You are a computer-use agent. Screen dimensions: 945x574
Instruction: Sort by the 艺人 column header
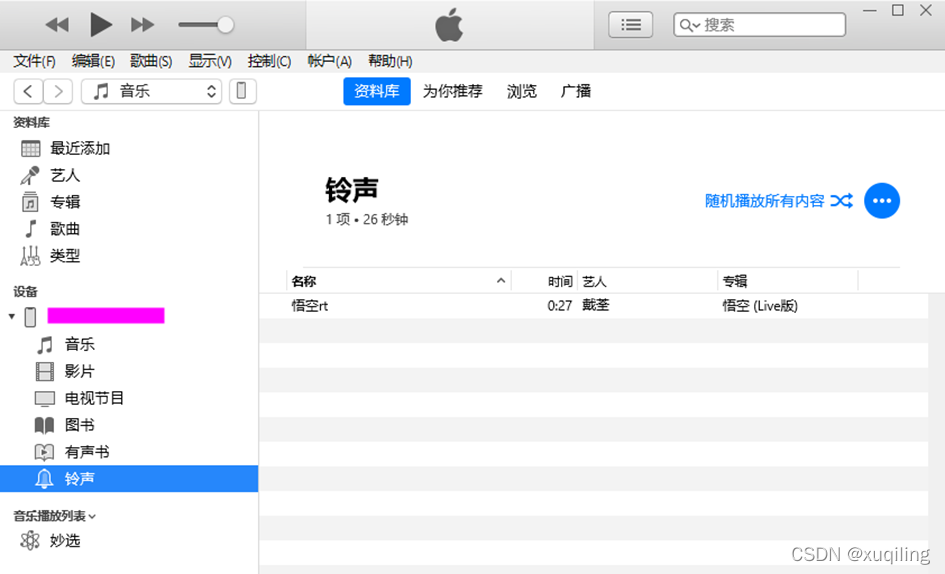(647, 281)
